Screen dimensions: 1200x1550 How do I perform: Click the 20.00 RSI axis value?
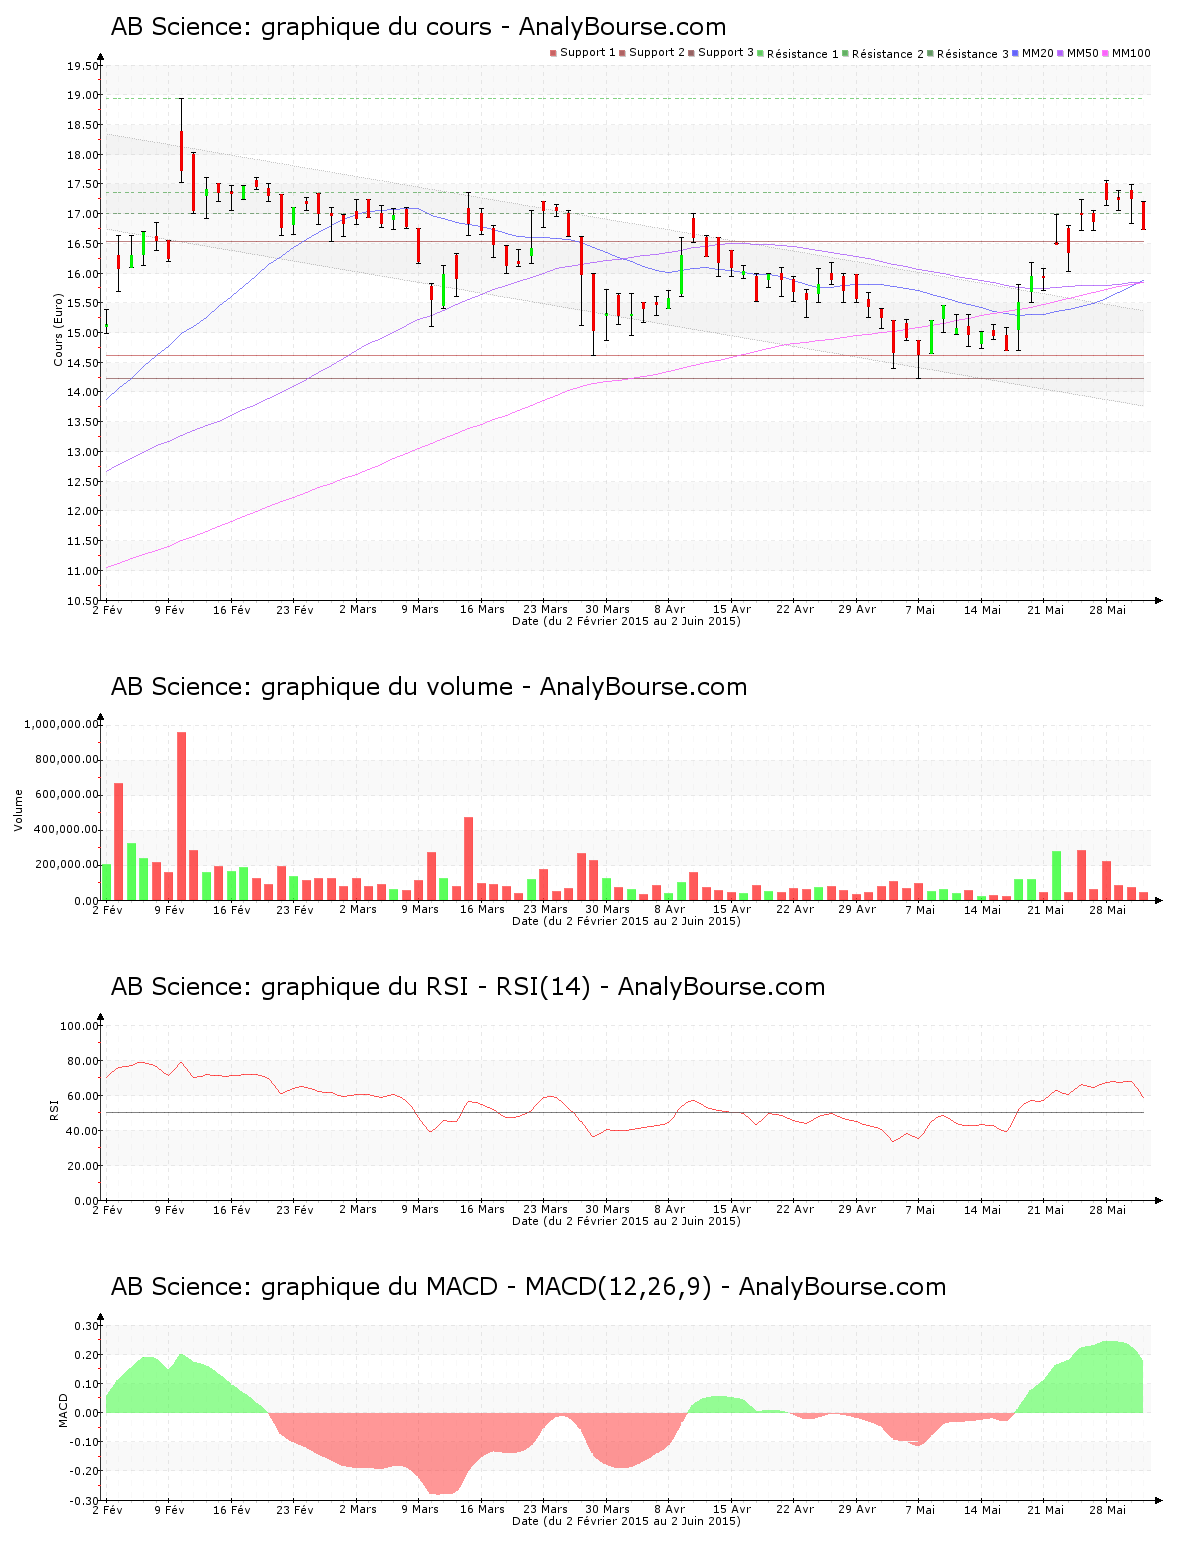click(83, 1166)
